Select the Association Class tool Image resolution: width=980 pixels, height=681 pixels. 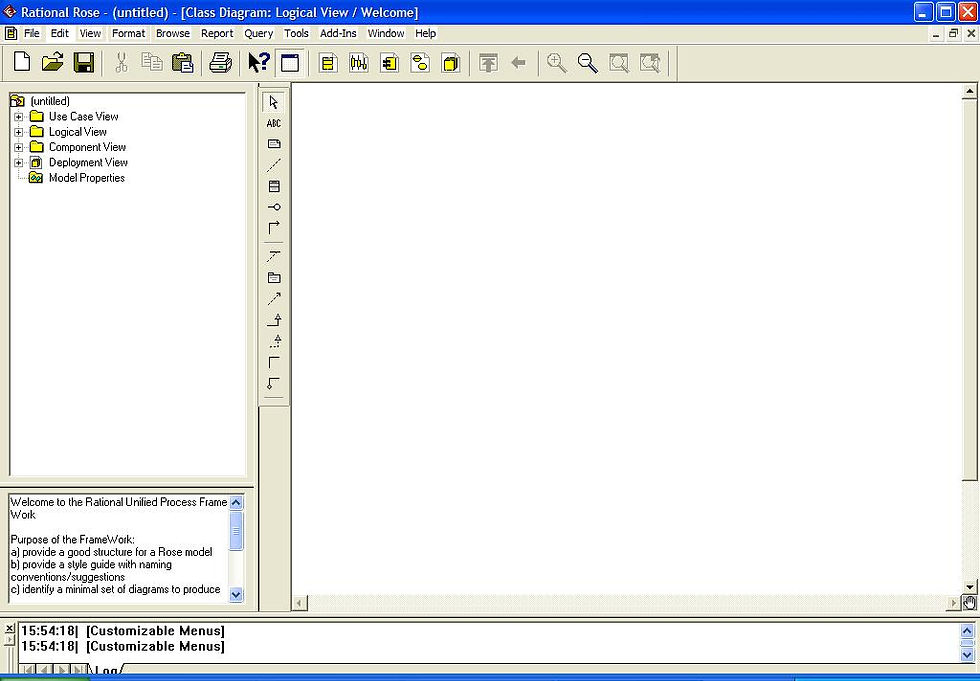coord(274,256)
